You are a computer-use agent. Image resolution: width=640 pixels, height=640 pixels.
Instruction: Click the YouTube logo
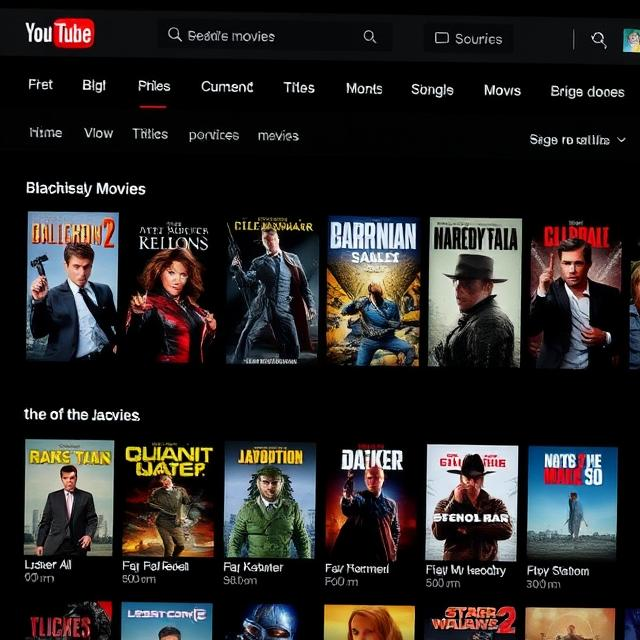pyautogui.click(x=59, y=34)
